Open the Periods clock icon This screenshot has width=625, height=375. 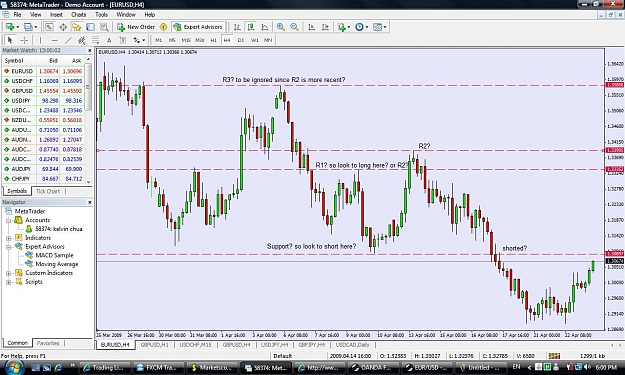[x=360, y=27]
